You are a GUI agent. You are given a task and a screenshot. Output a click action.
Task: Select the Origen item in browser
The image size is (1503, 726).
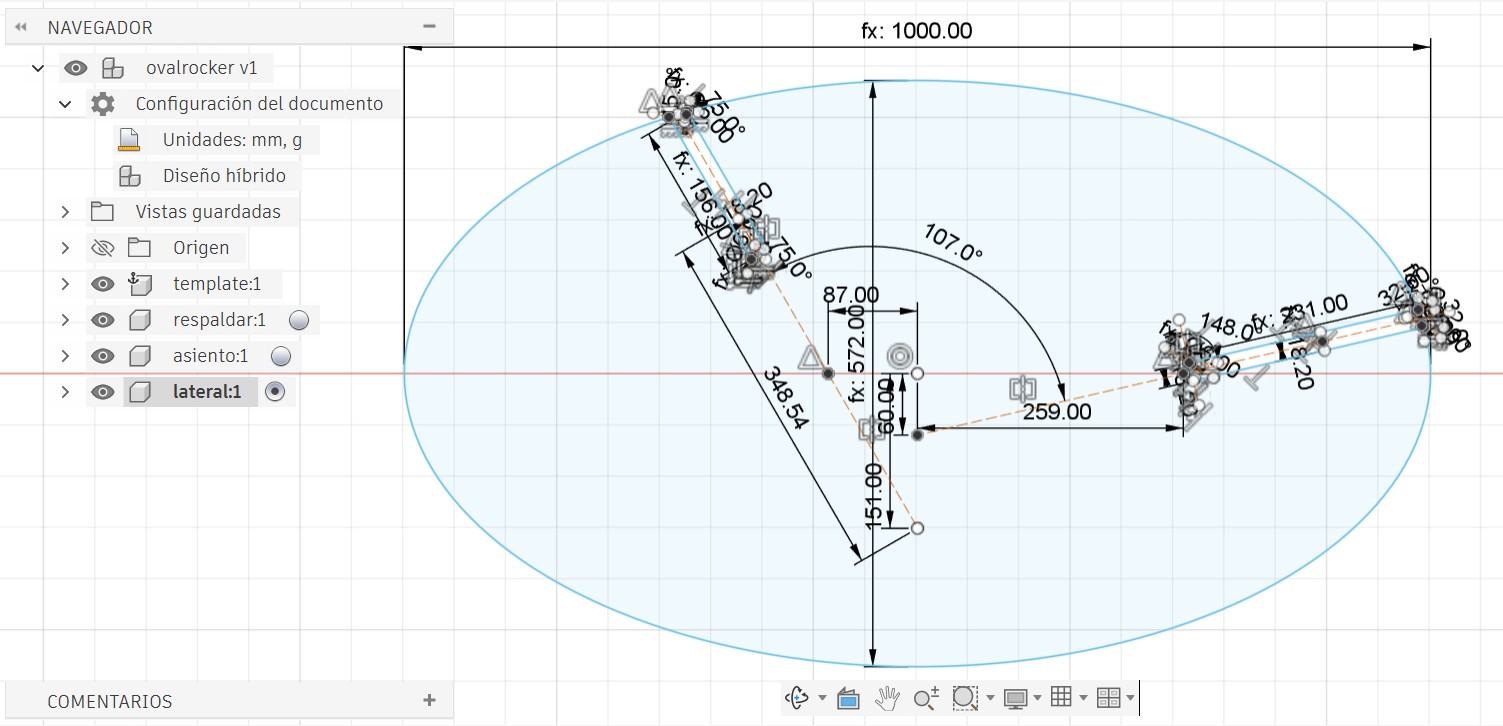pyautogui.click(x=201, y=248)
